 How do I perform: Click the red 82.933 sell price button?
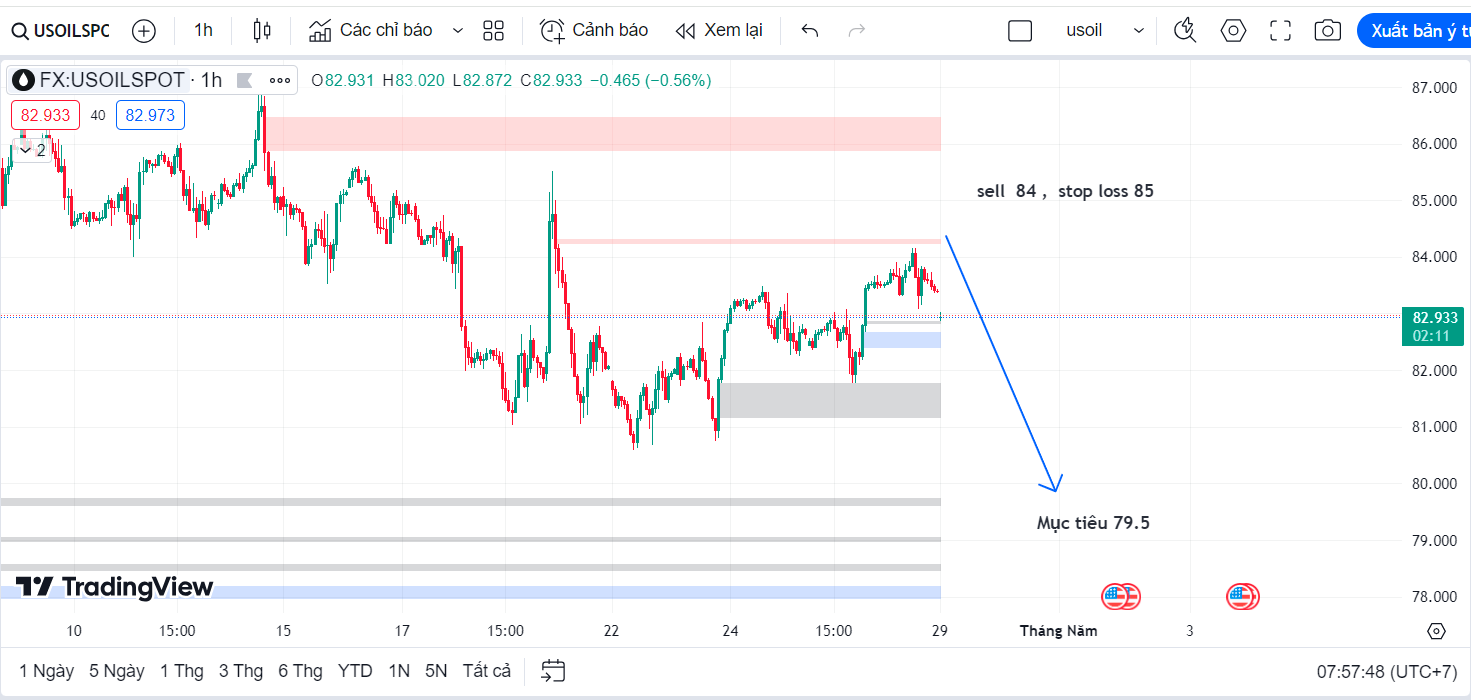pos(45,115)
